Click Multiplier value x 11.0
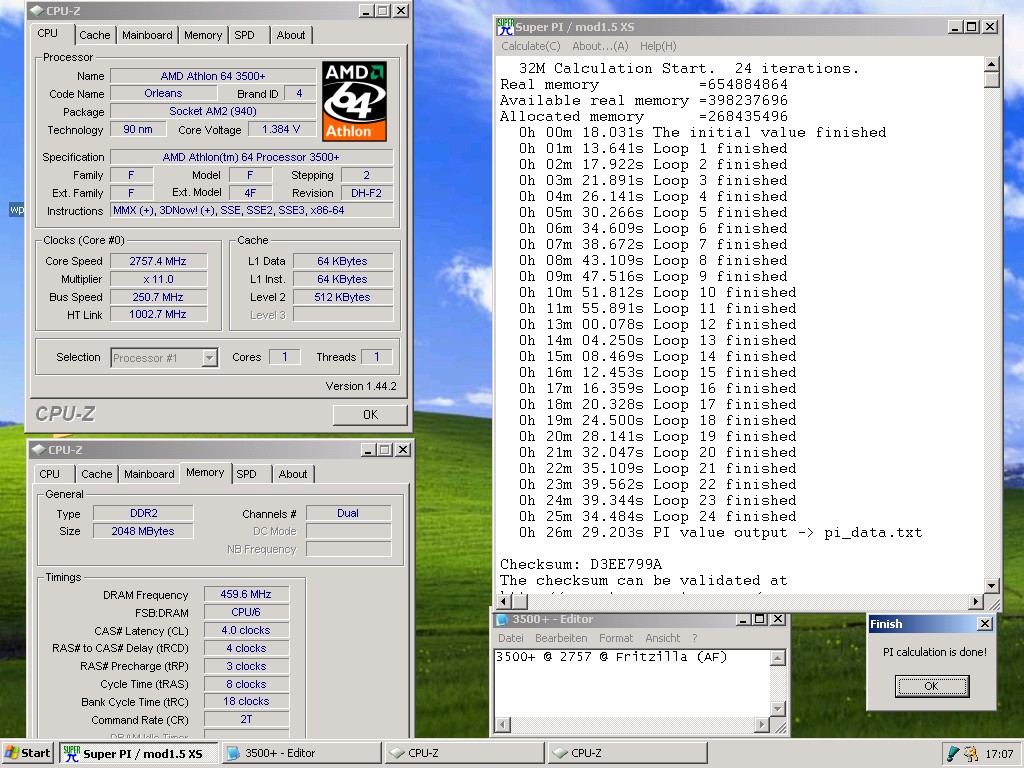 point(158,280)
